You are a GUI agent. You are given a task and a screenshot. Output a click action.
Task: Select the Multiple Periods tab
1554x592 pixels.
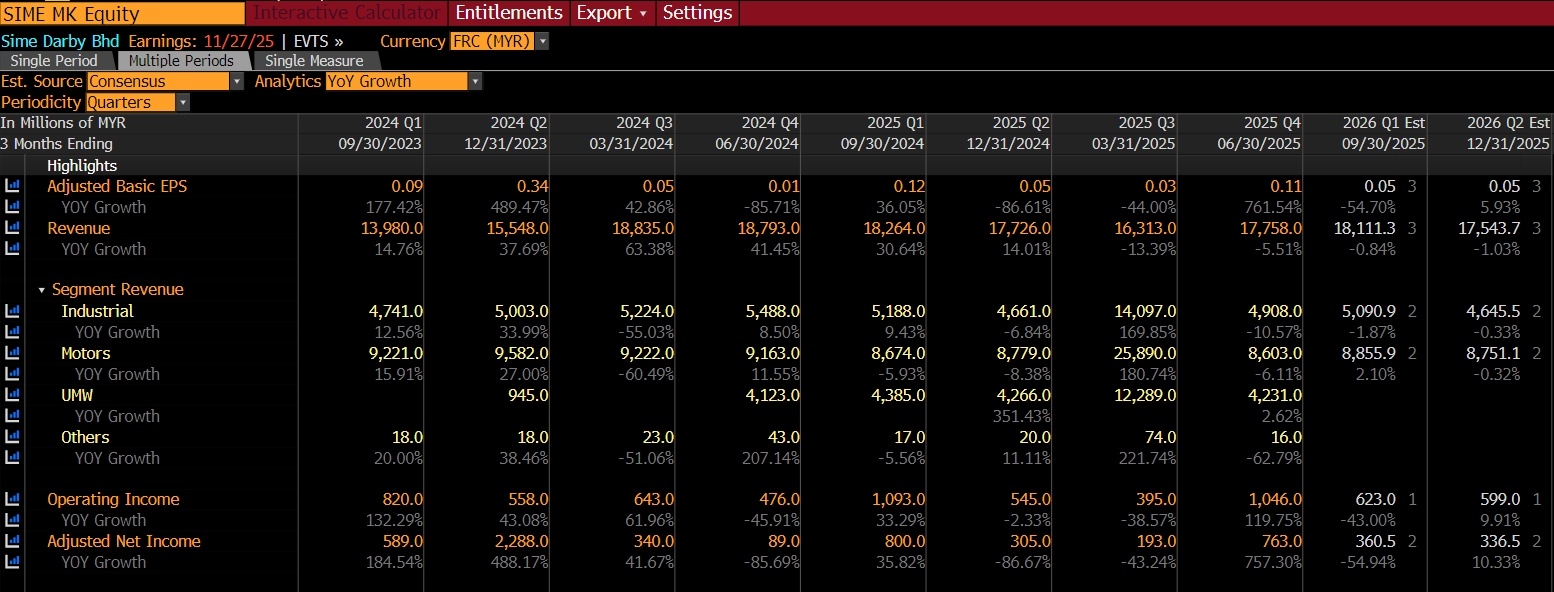[x=181, y=61]
